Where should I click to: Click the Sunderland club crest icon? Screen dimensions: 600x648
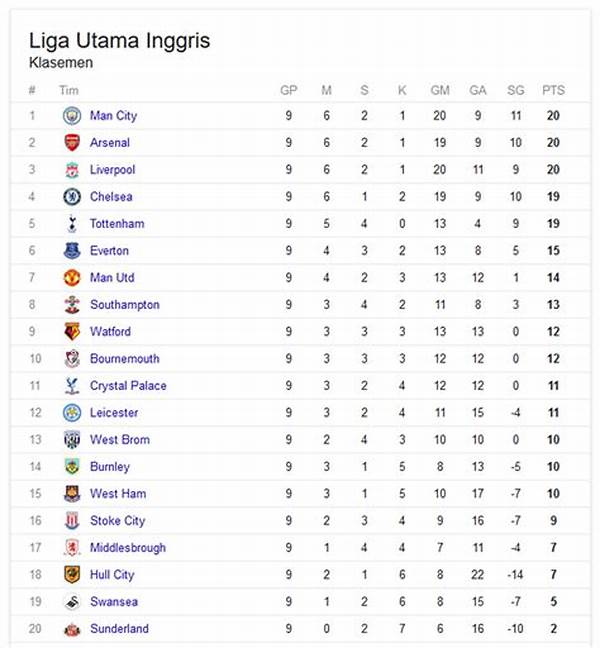[71, 629]
